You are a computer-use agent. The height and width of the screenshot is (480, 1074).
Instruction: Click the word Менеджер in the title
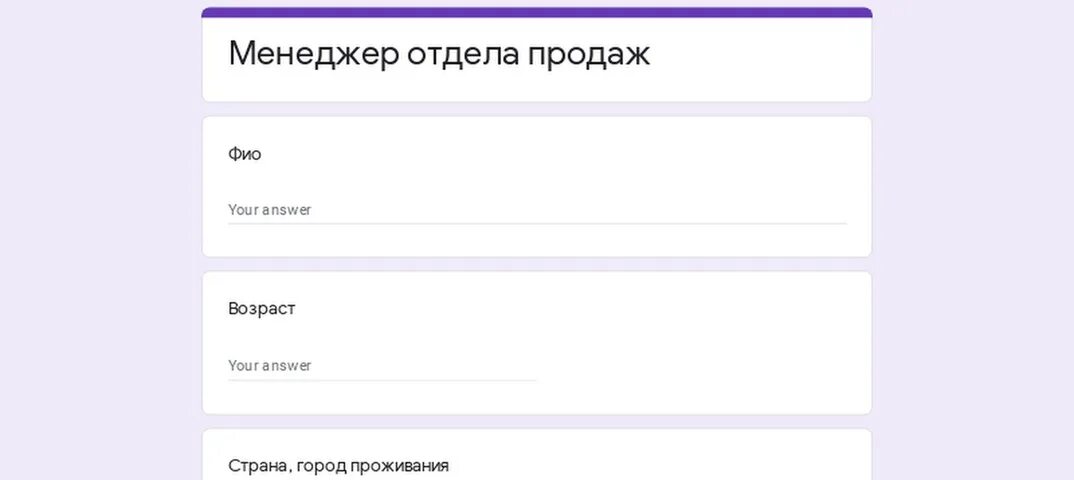(x=313, y=54)
